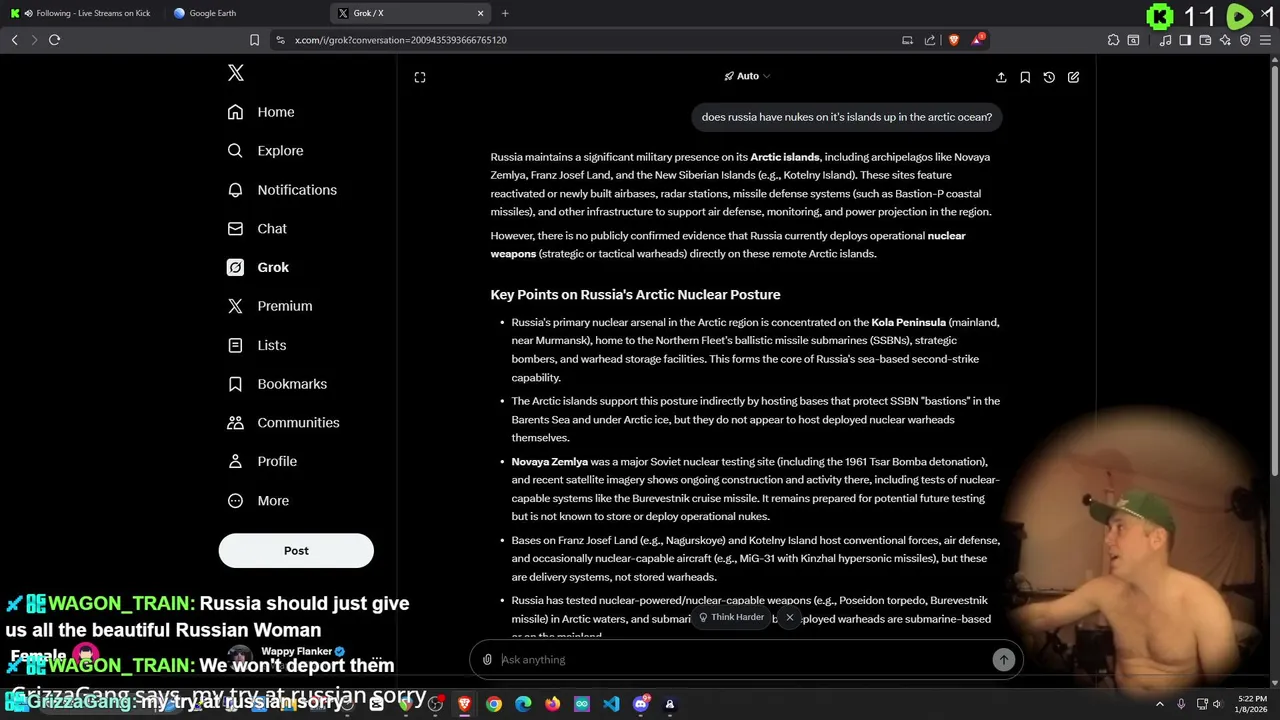The width and height of the screenshot is (1280, 720).
Task: Click the Ask anything input field
Action: [745, 660]
